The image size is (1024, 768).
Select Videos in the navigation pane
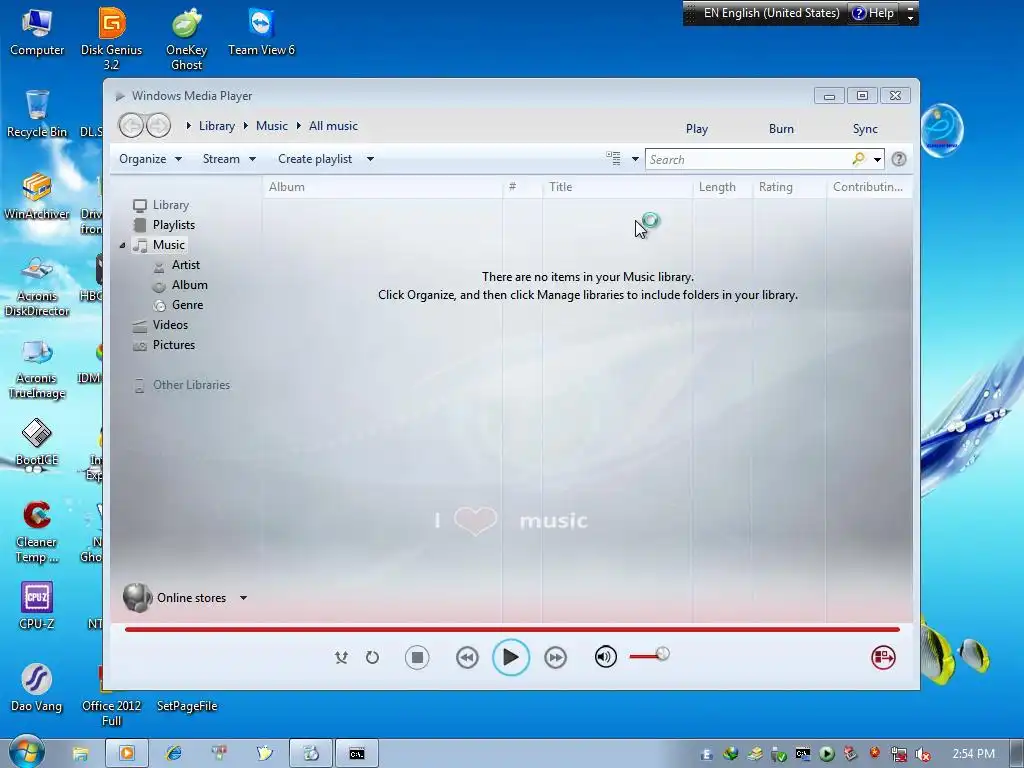point(170,325)
